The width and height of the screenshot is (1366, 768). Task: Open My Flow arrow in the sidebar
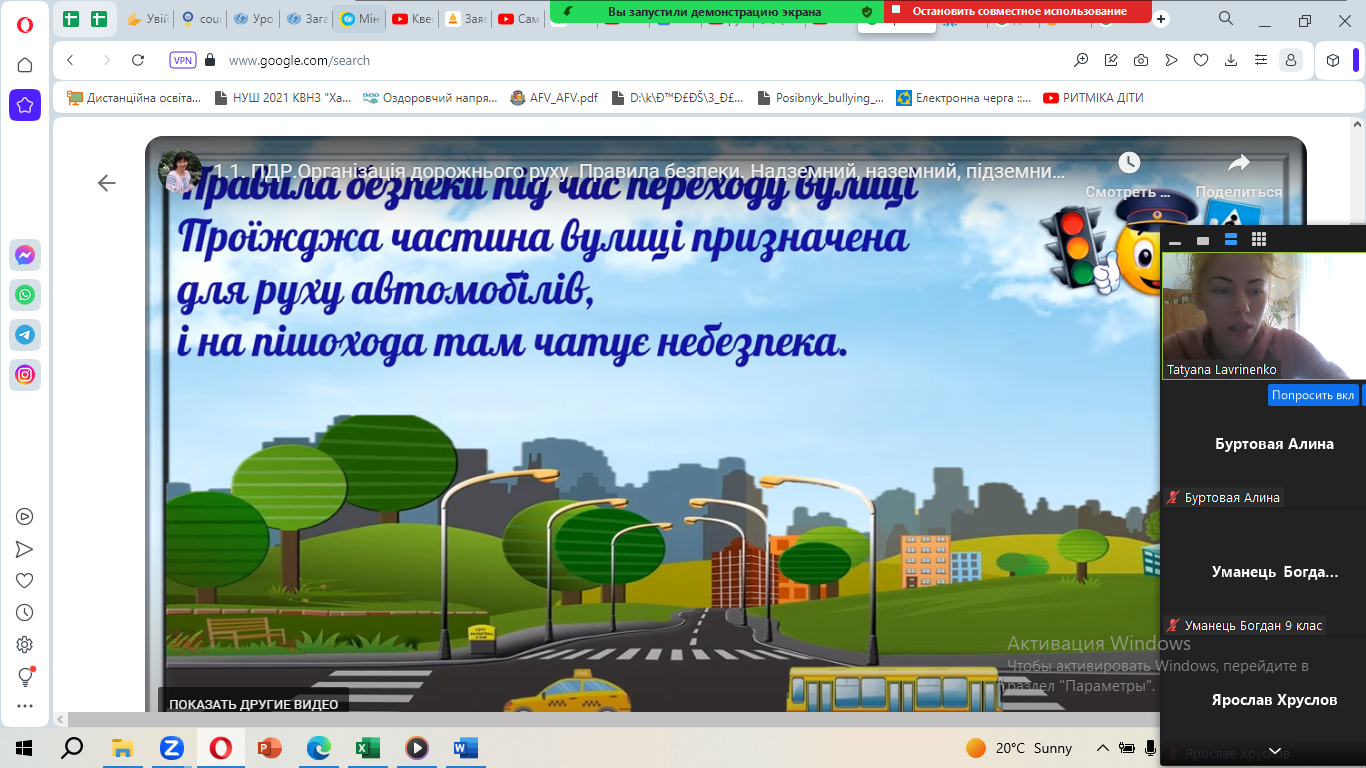[x=25, y=549]
